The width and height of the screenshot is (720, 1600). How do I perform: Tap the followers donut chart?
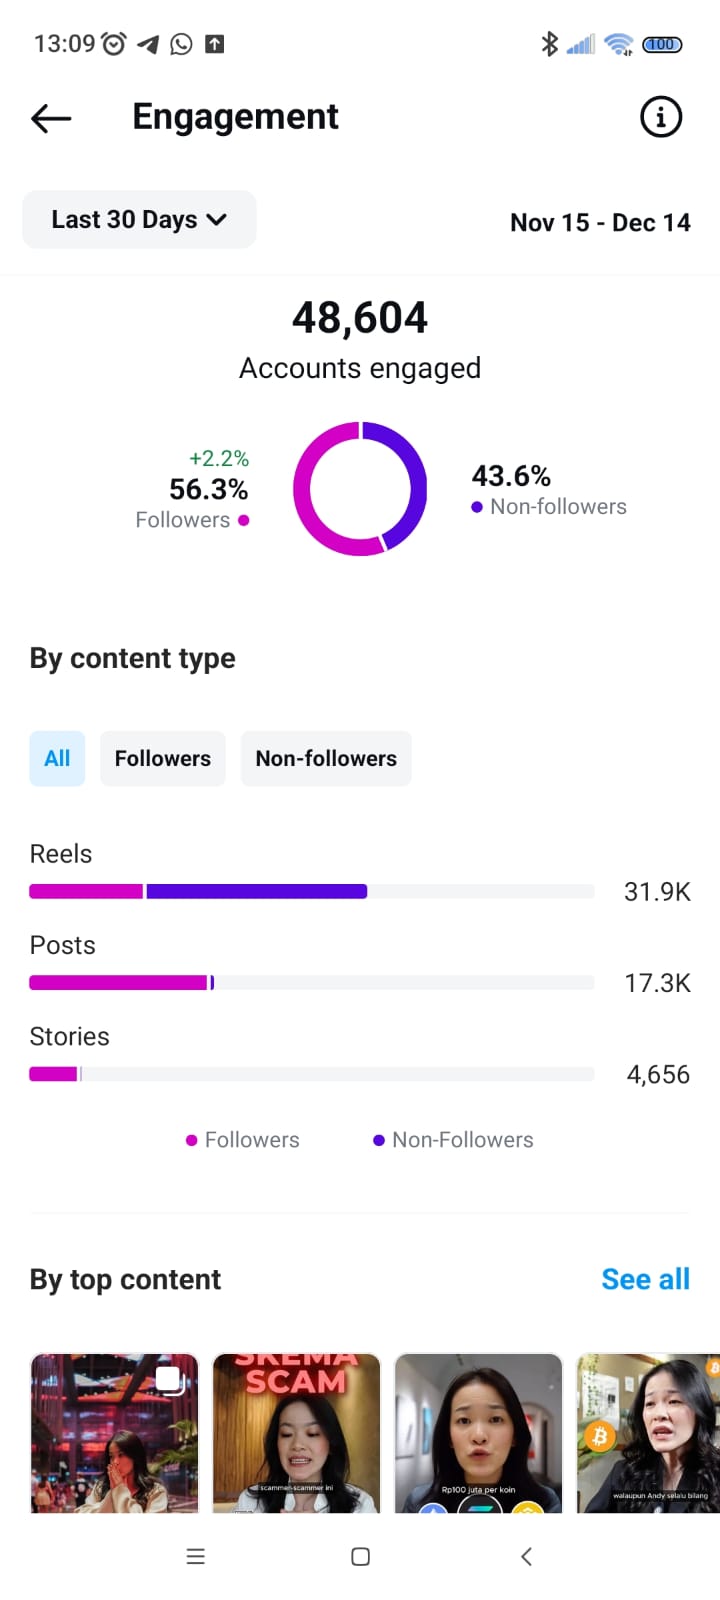[x=360, y=489]
